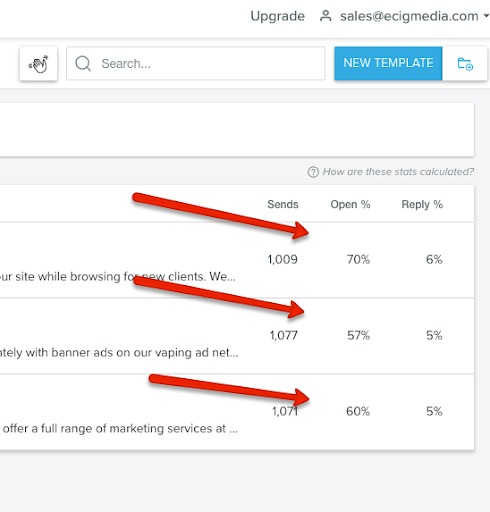Open 'How are these stats calculated?' link
The height and width of the screenshot is (512, 490).
[x=398, y=172]
